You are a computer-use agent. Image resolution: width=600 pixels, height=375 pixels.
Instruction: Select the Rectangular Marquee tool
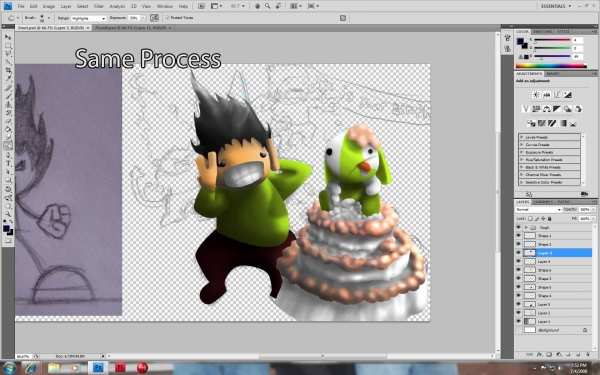[8, 46]
